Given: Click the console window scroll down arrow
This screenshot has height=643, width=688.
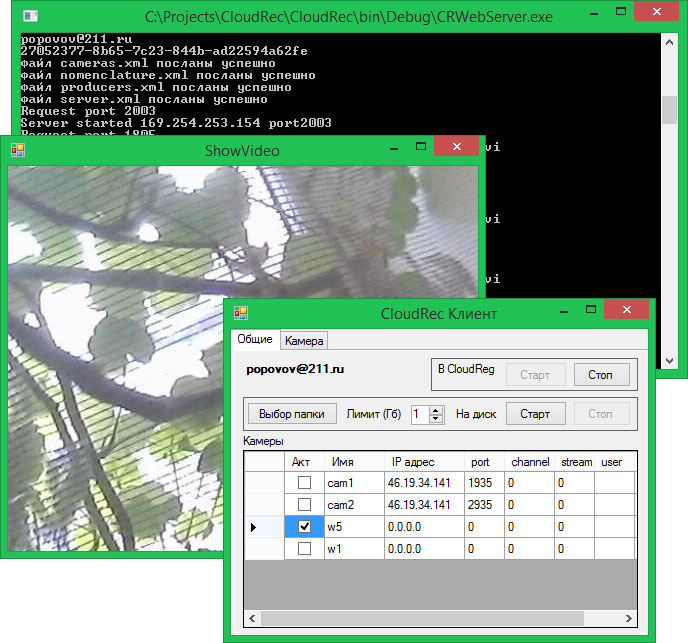Looking at the screenshot, I should (669, 361).
